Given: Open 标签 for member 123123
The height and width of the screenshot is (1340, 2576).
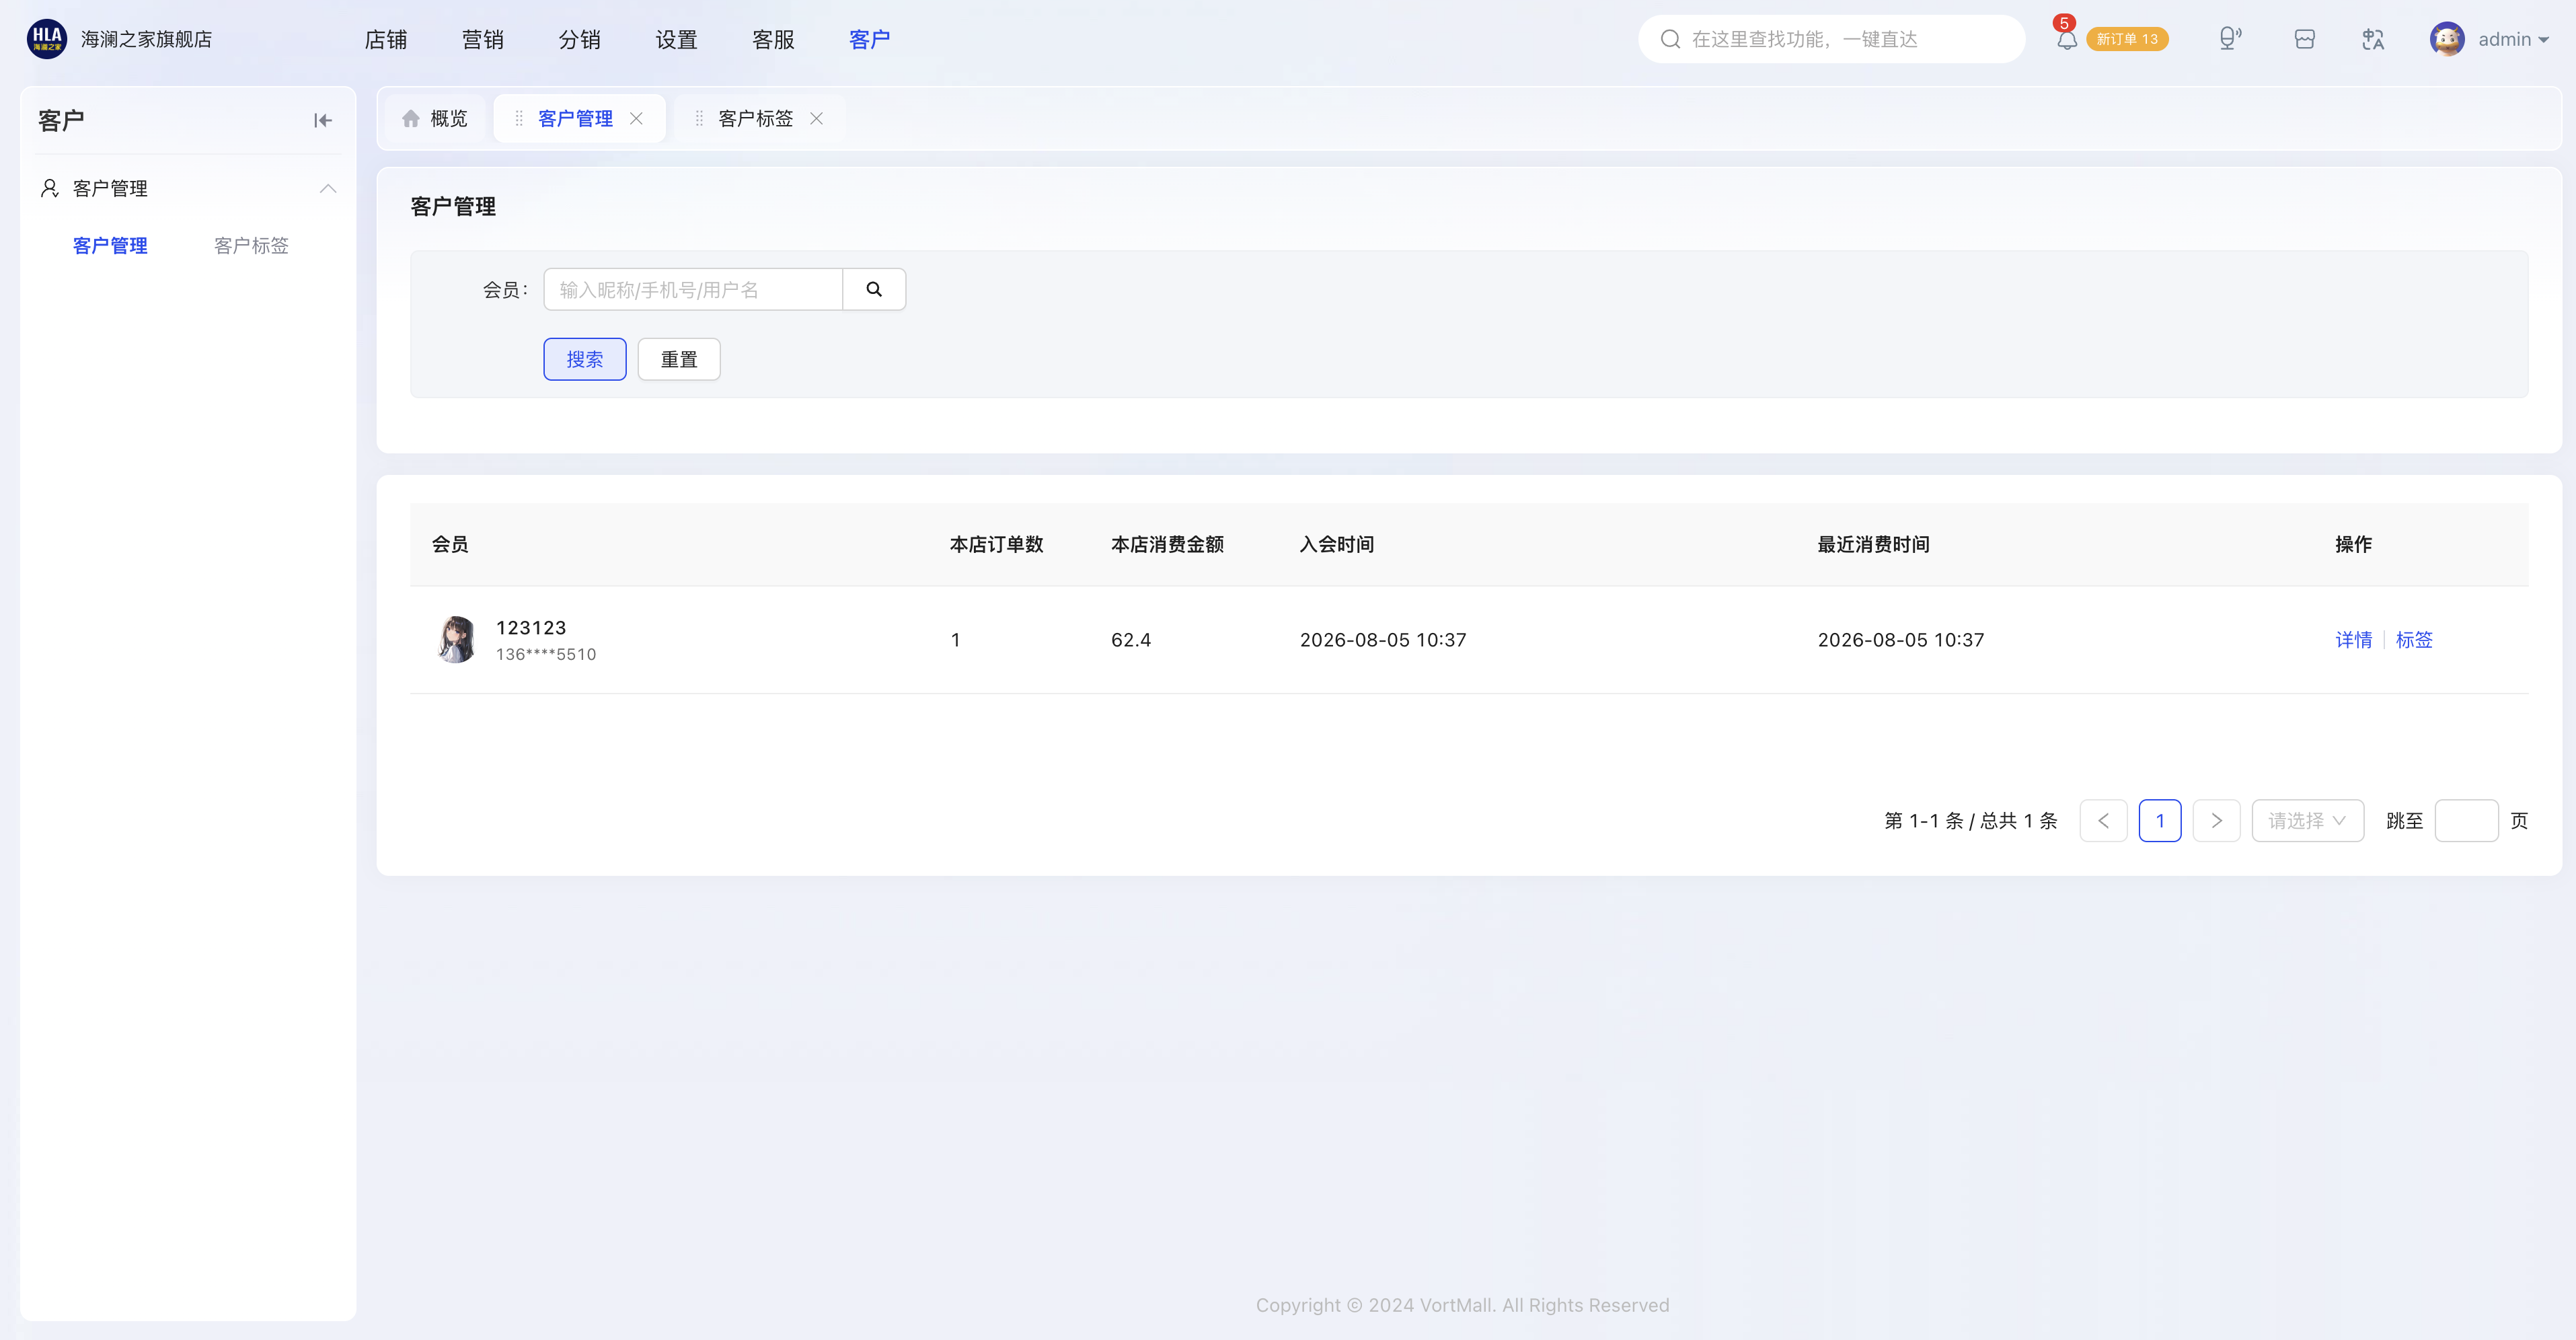Looking at the screenshot, I should click(x=2414, y=640).
